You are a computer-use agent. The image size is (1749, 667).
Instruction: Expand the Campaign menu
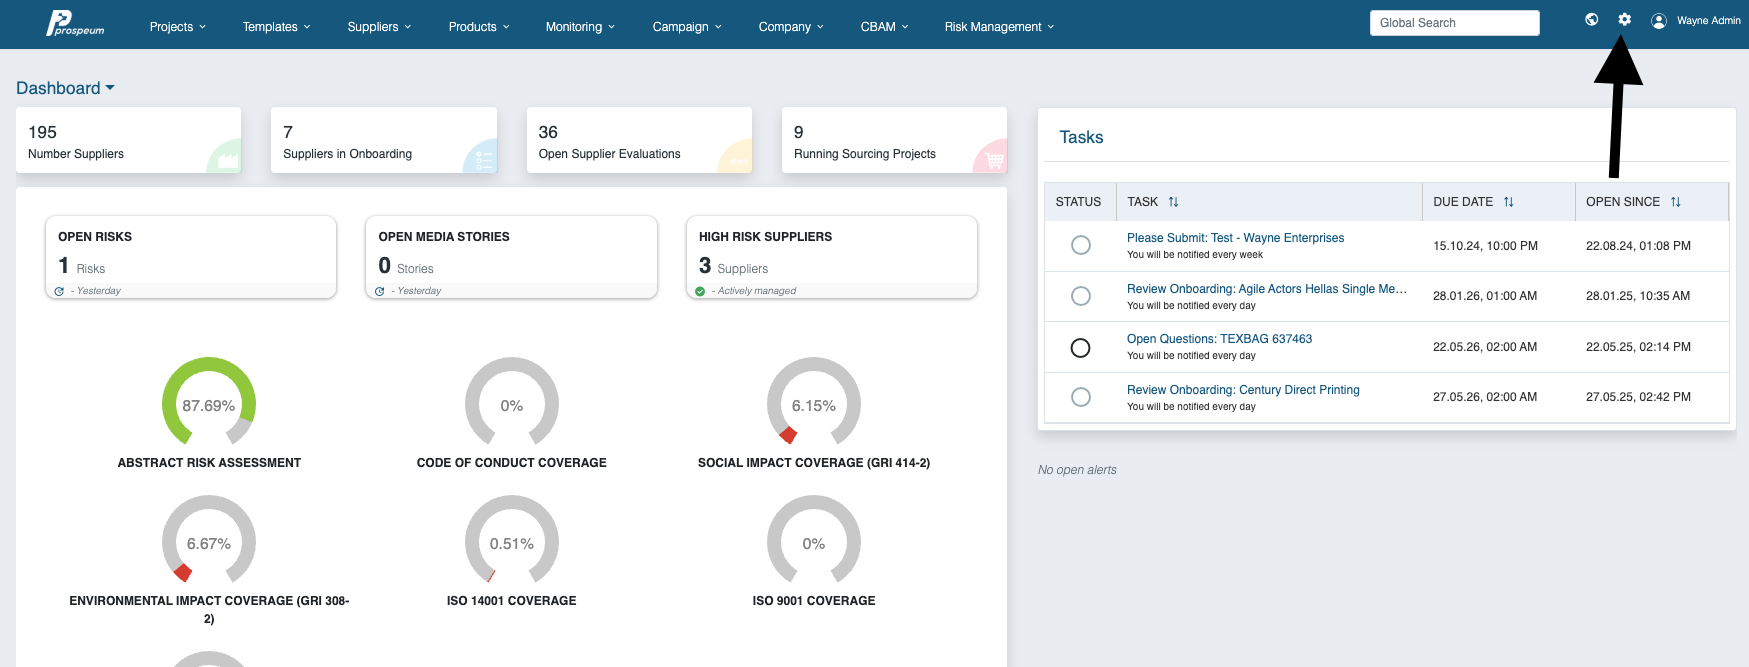pos(687,27)
